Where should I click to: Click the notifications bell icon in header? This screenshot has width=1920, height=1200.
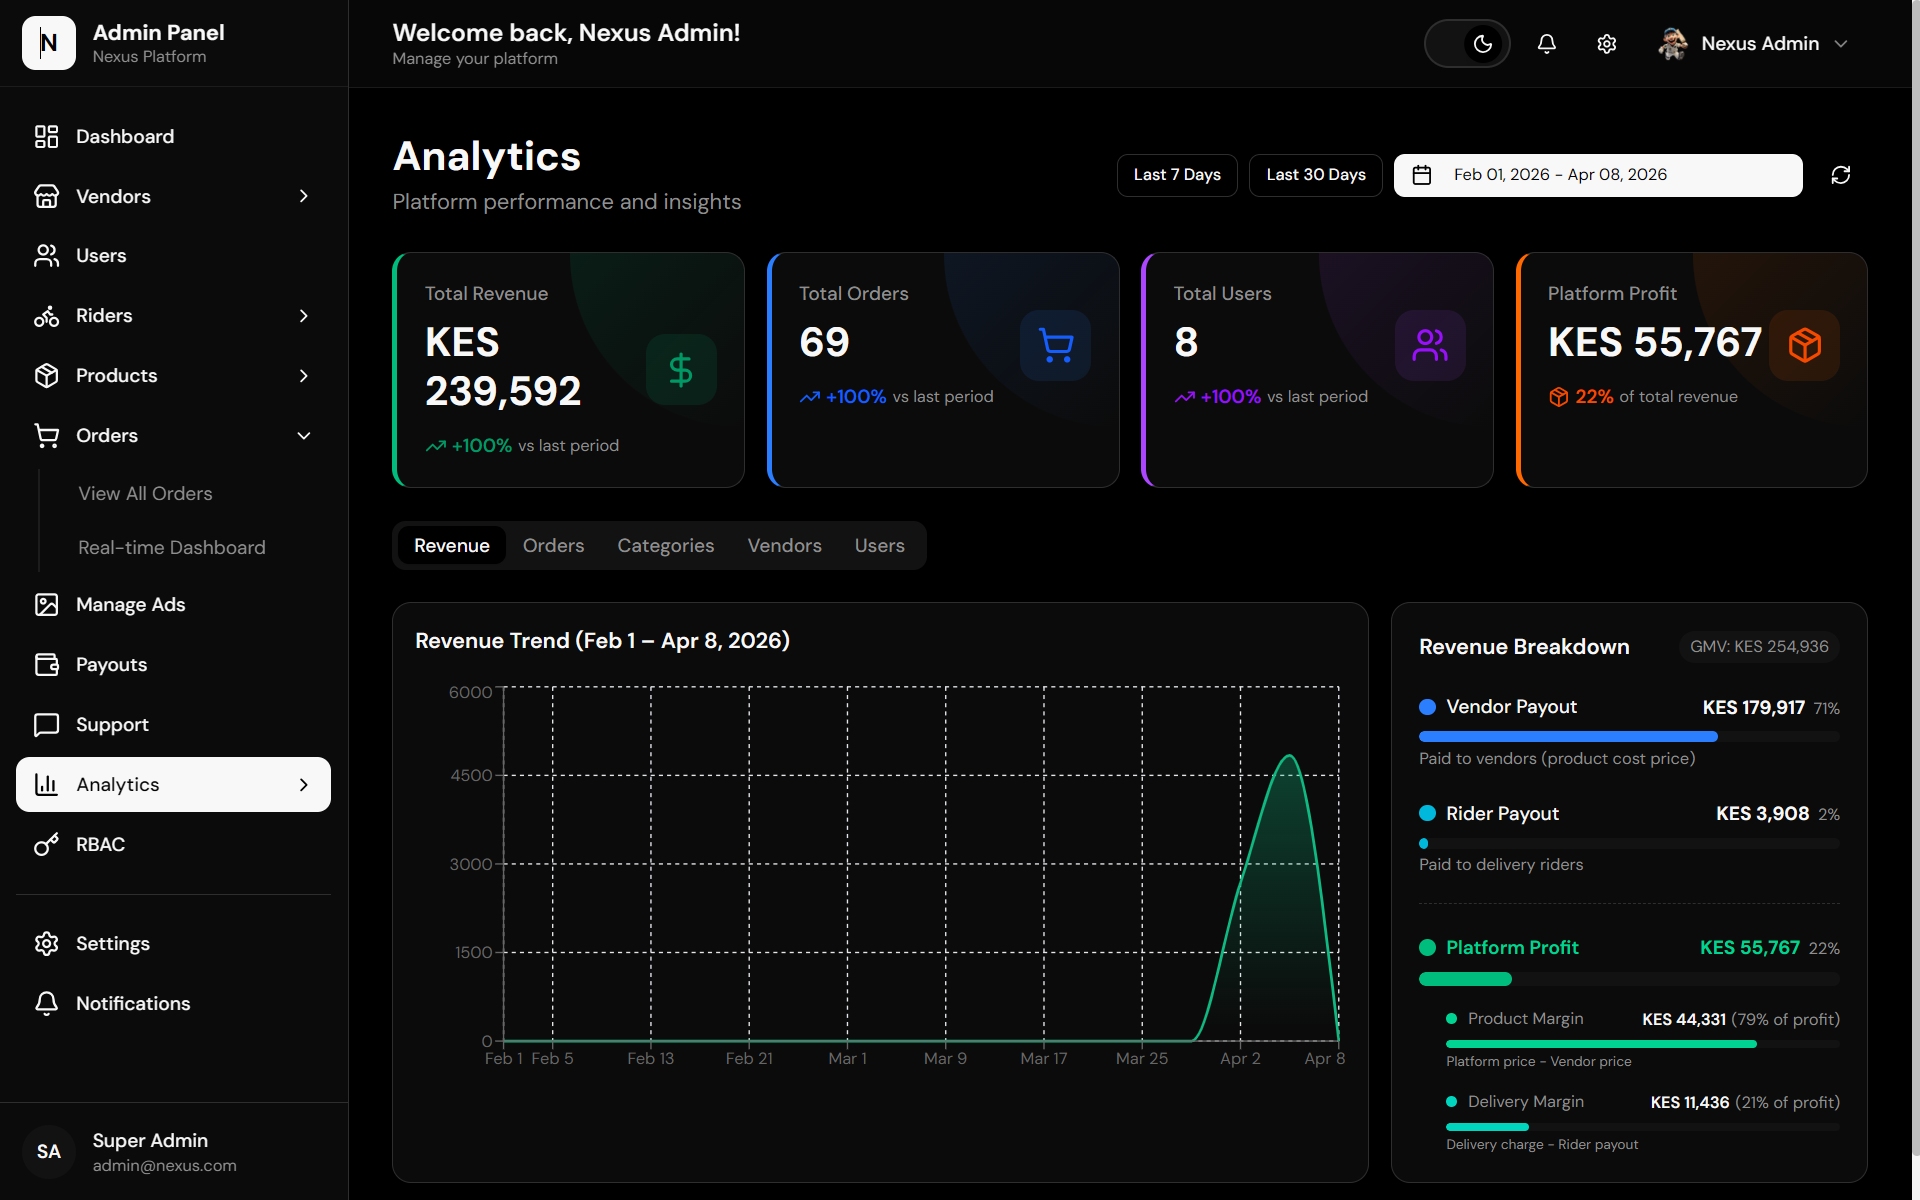pyautogui.click(x=1546, y=44)
